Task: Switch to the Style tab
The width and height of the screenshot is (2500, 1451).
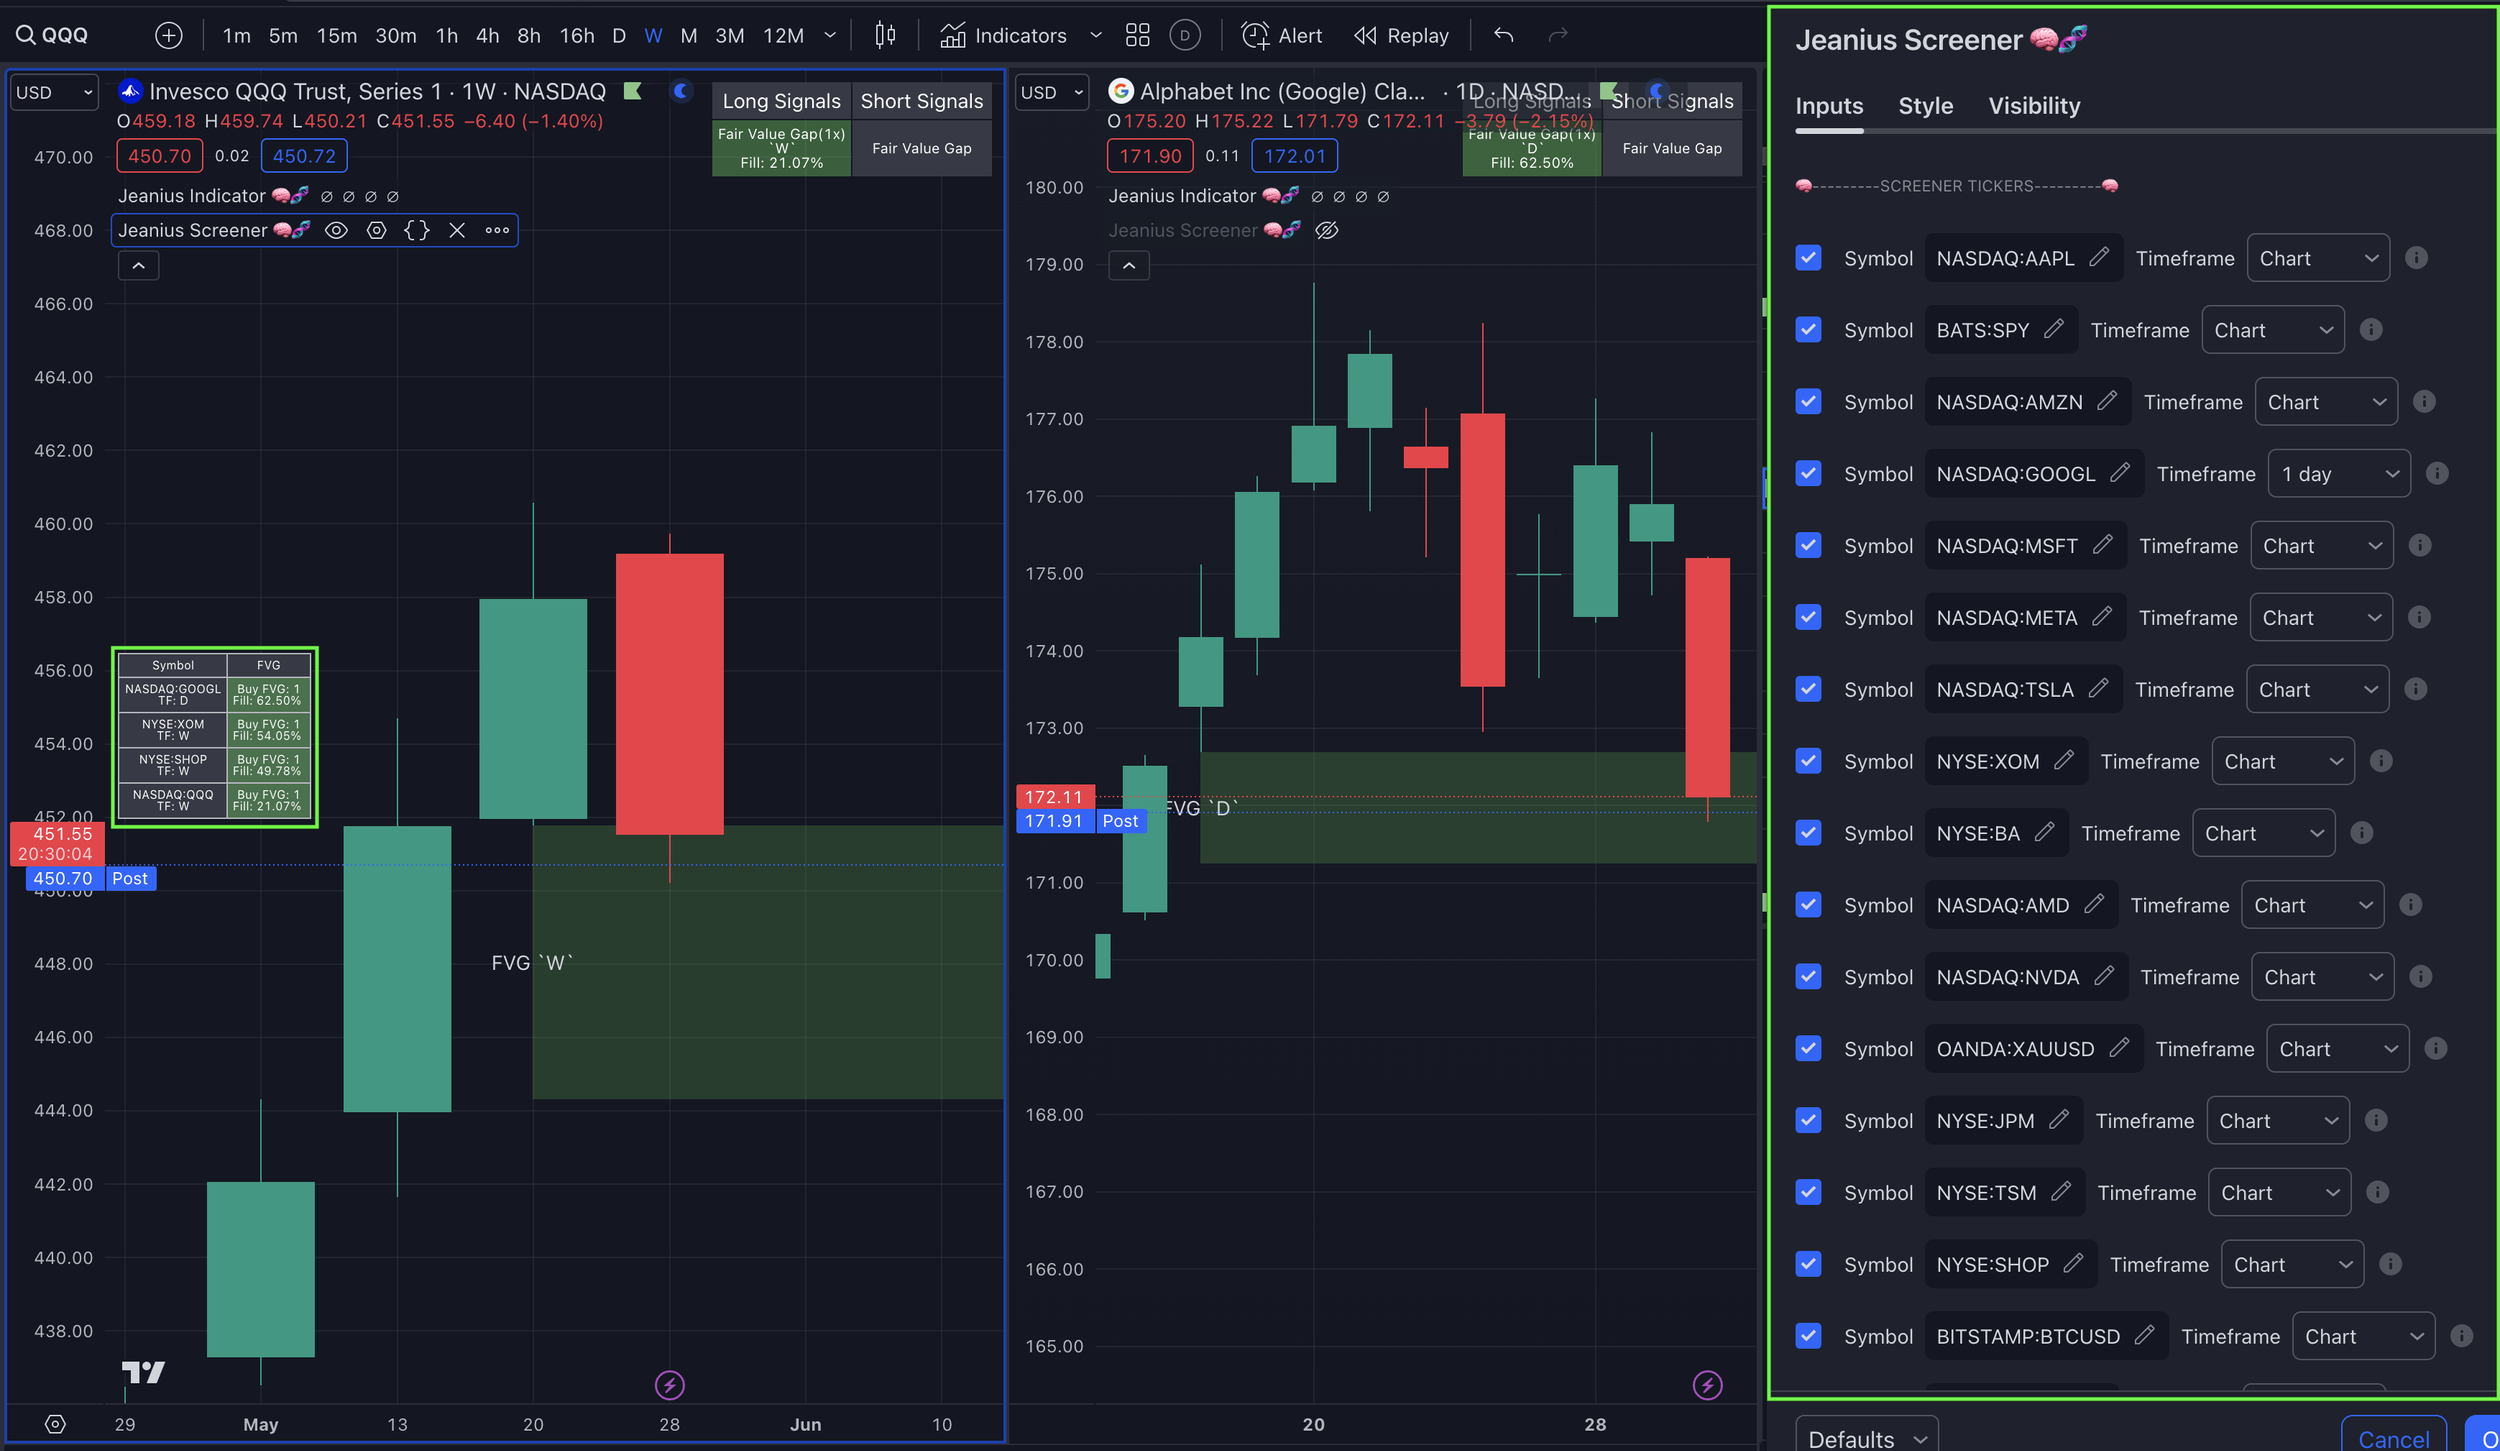Action: coord(1925,106)
